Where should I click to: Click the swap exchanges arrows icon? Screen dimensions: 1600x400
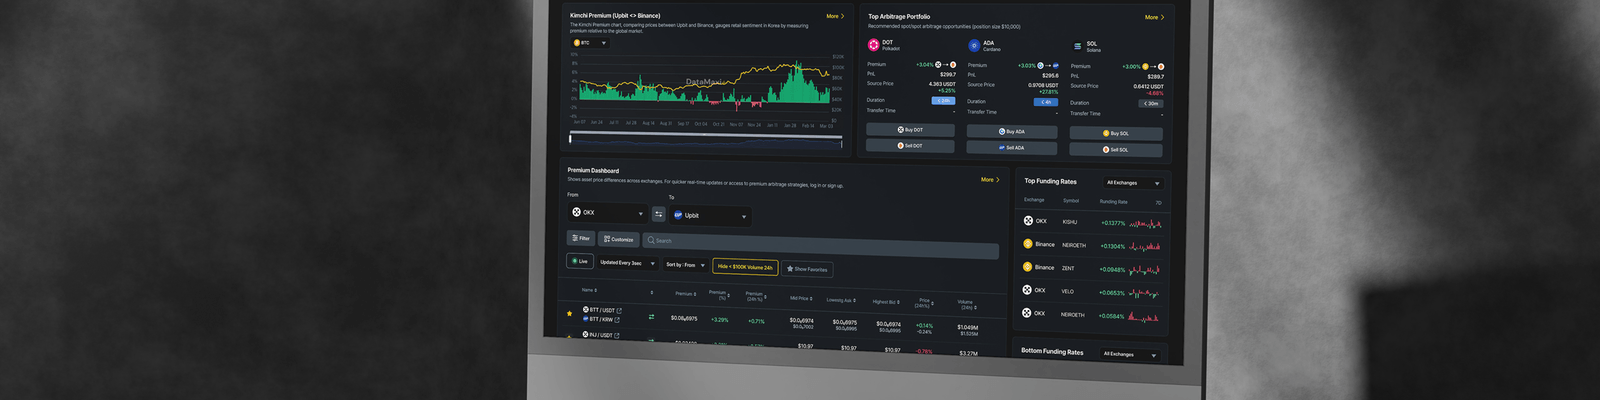click(658, 214)
